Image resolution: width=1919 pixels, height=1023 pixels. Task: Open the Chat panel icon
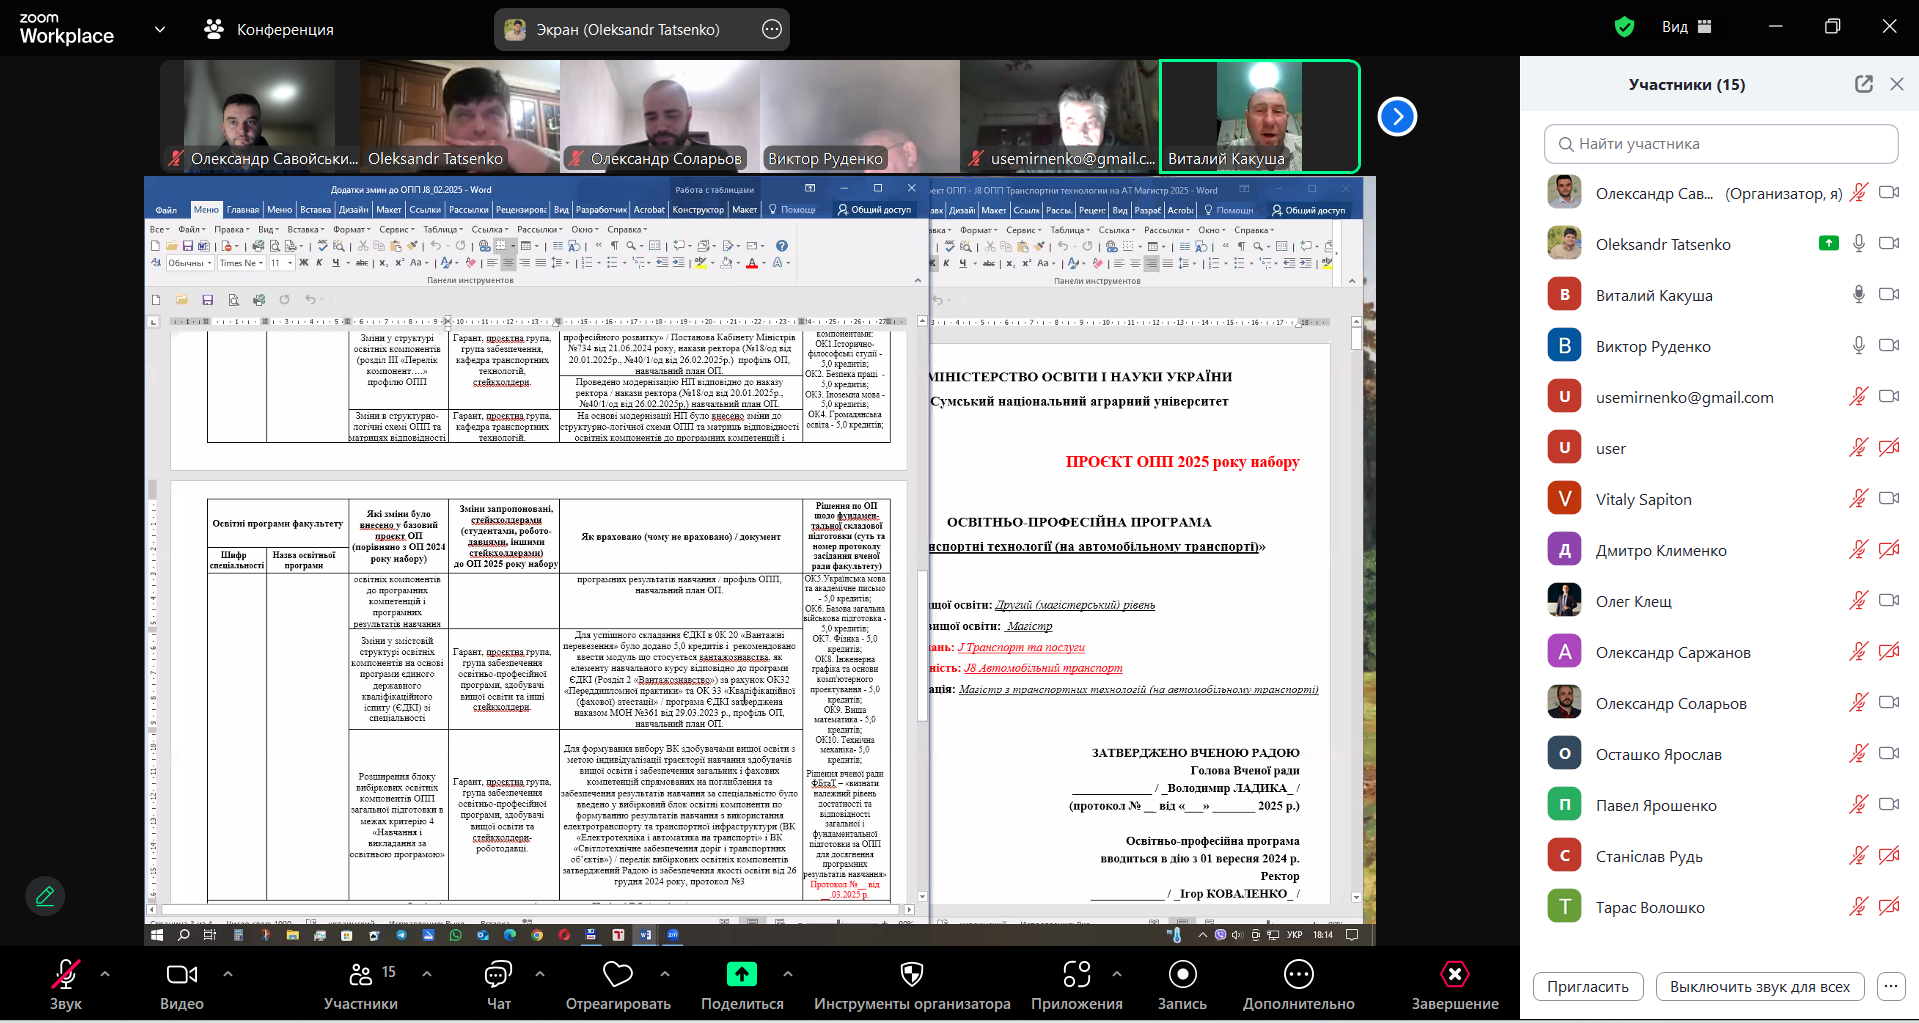(x=498, y=975)
